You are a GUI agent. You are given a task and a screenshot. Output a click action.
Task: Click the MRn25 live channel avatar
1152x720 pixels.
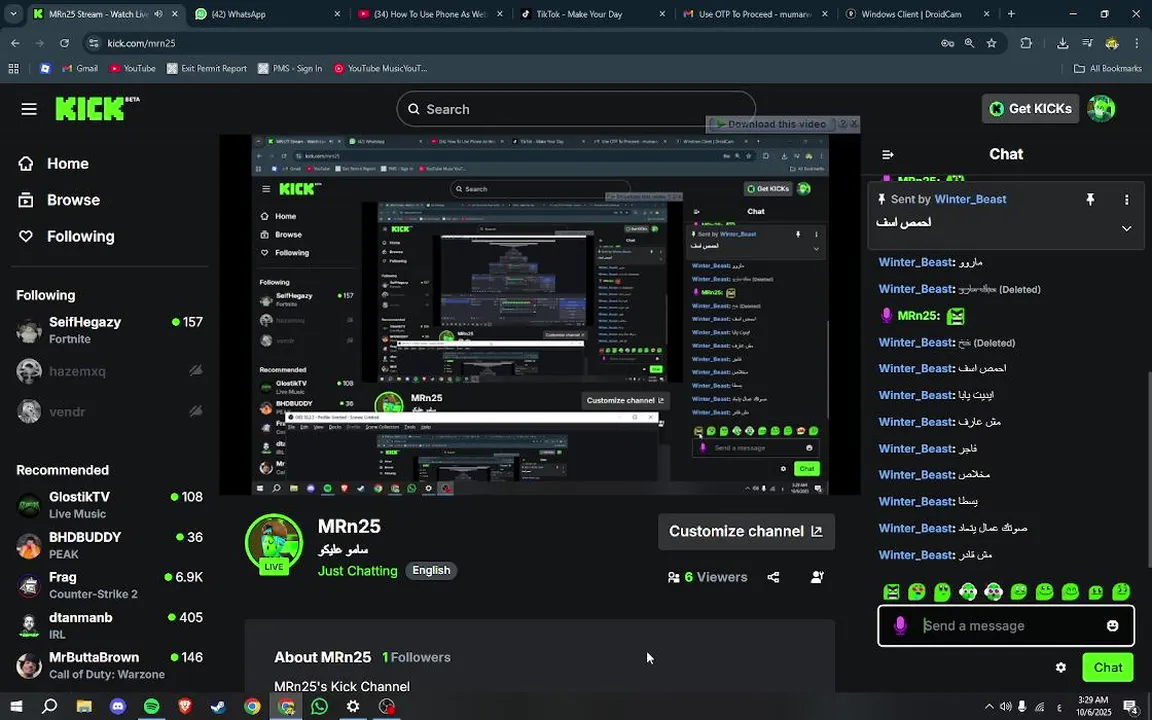pyautogui.click(x=274, y=543)
